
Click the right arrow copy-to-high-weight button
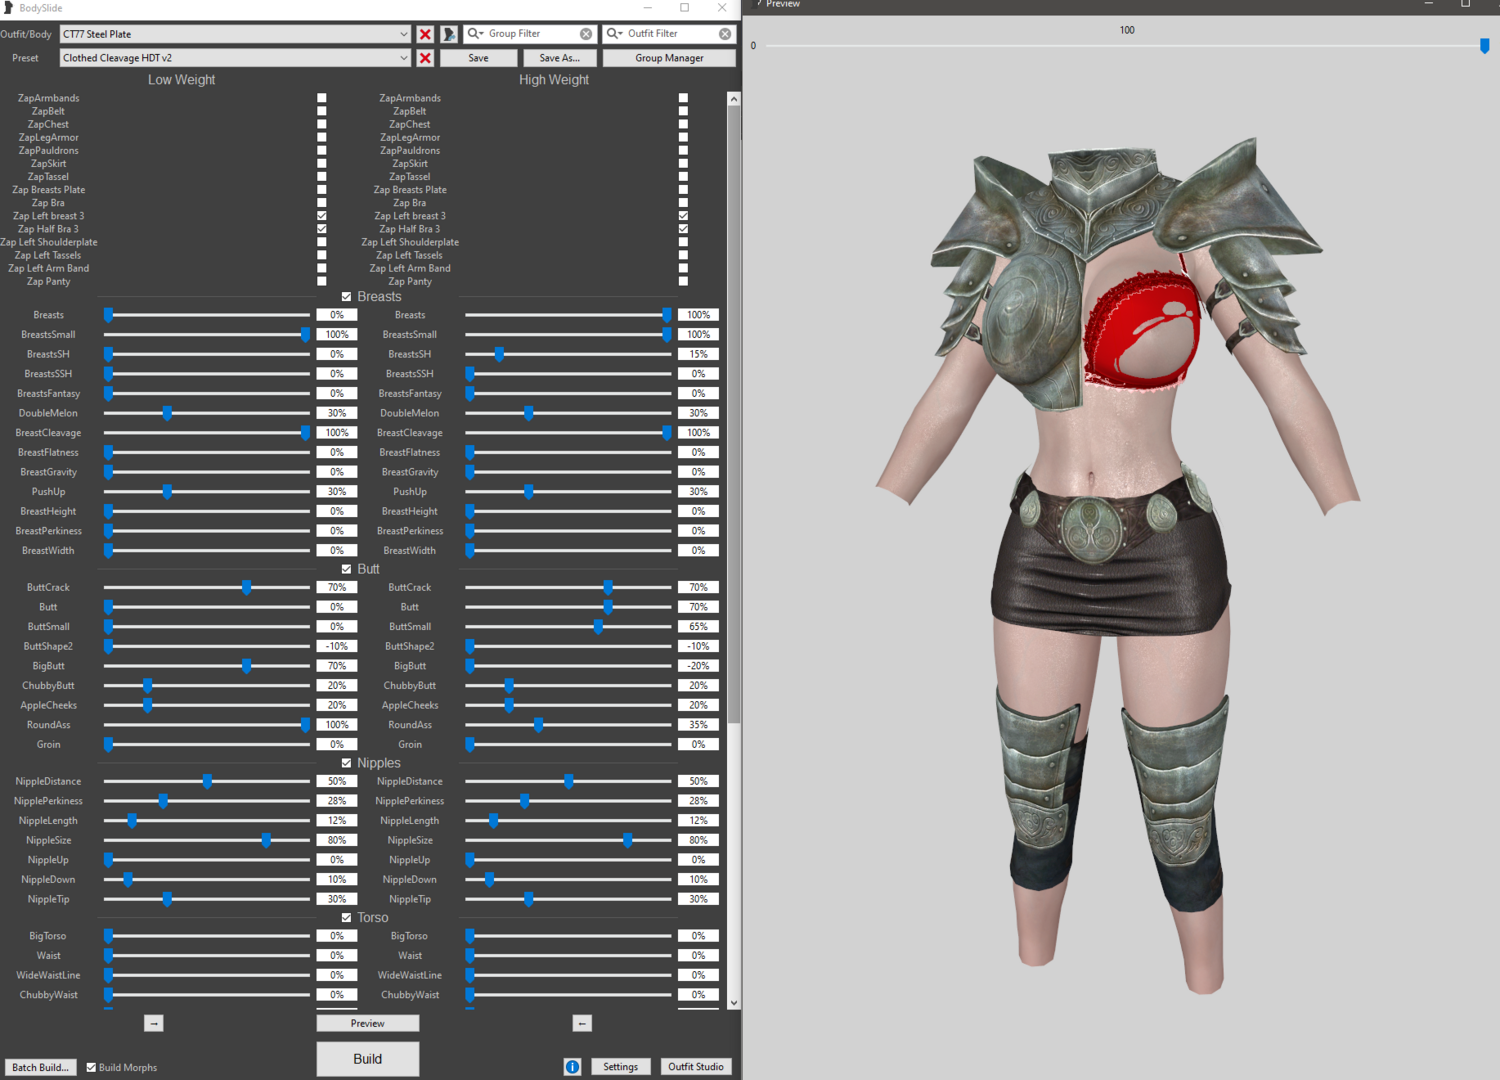coord(153,1023)
